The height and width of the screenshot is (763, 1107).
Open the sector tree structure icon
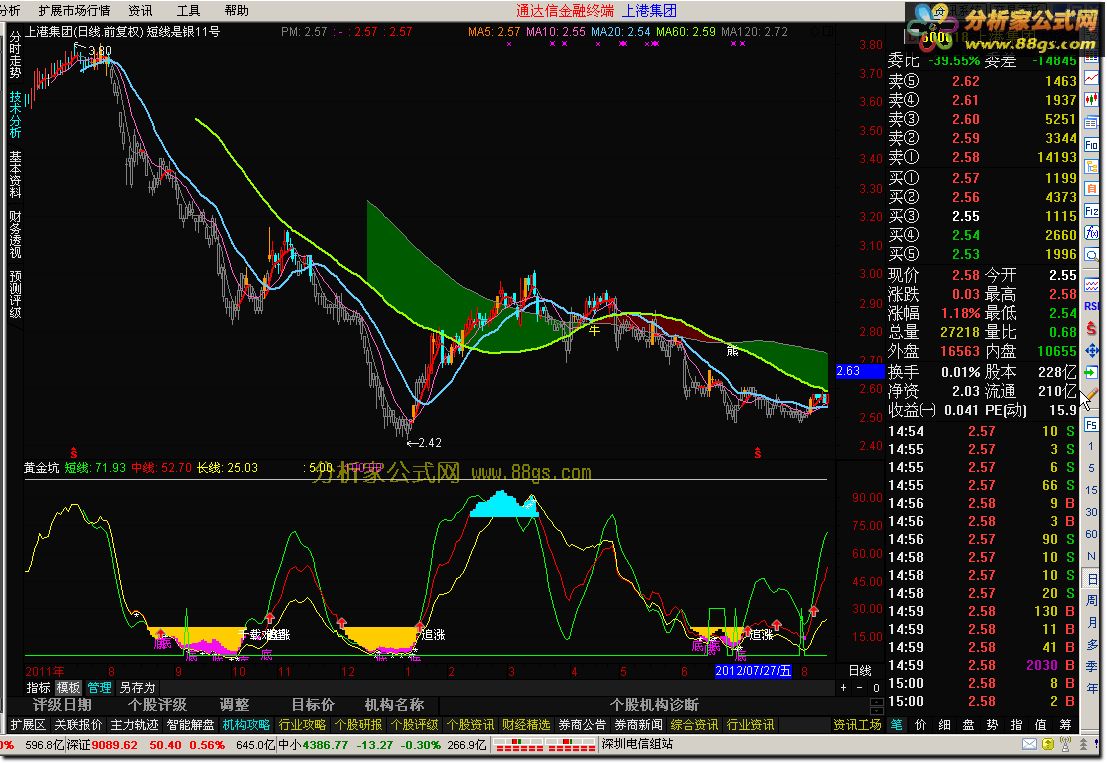click(x=1091, y=167)
